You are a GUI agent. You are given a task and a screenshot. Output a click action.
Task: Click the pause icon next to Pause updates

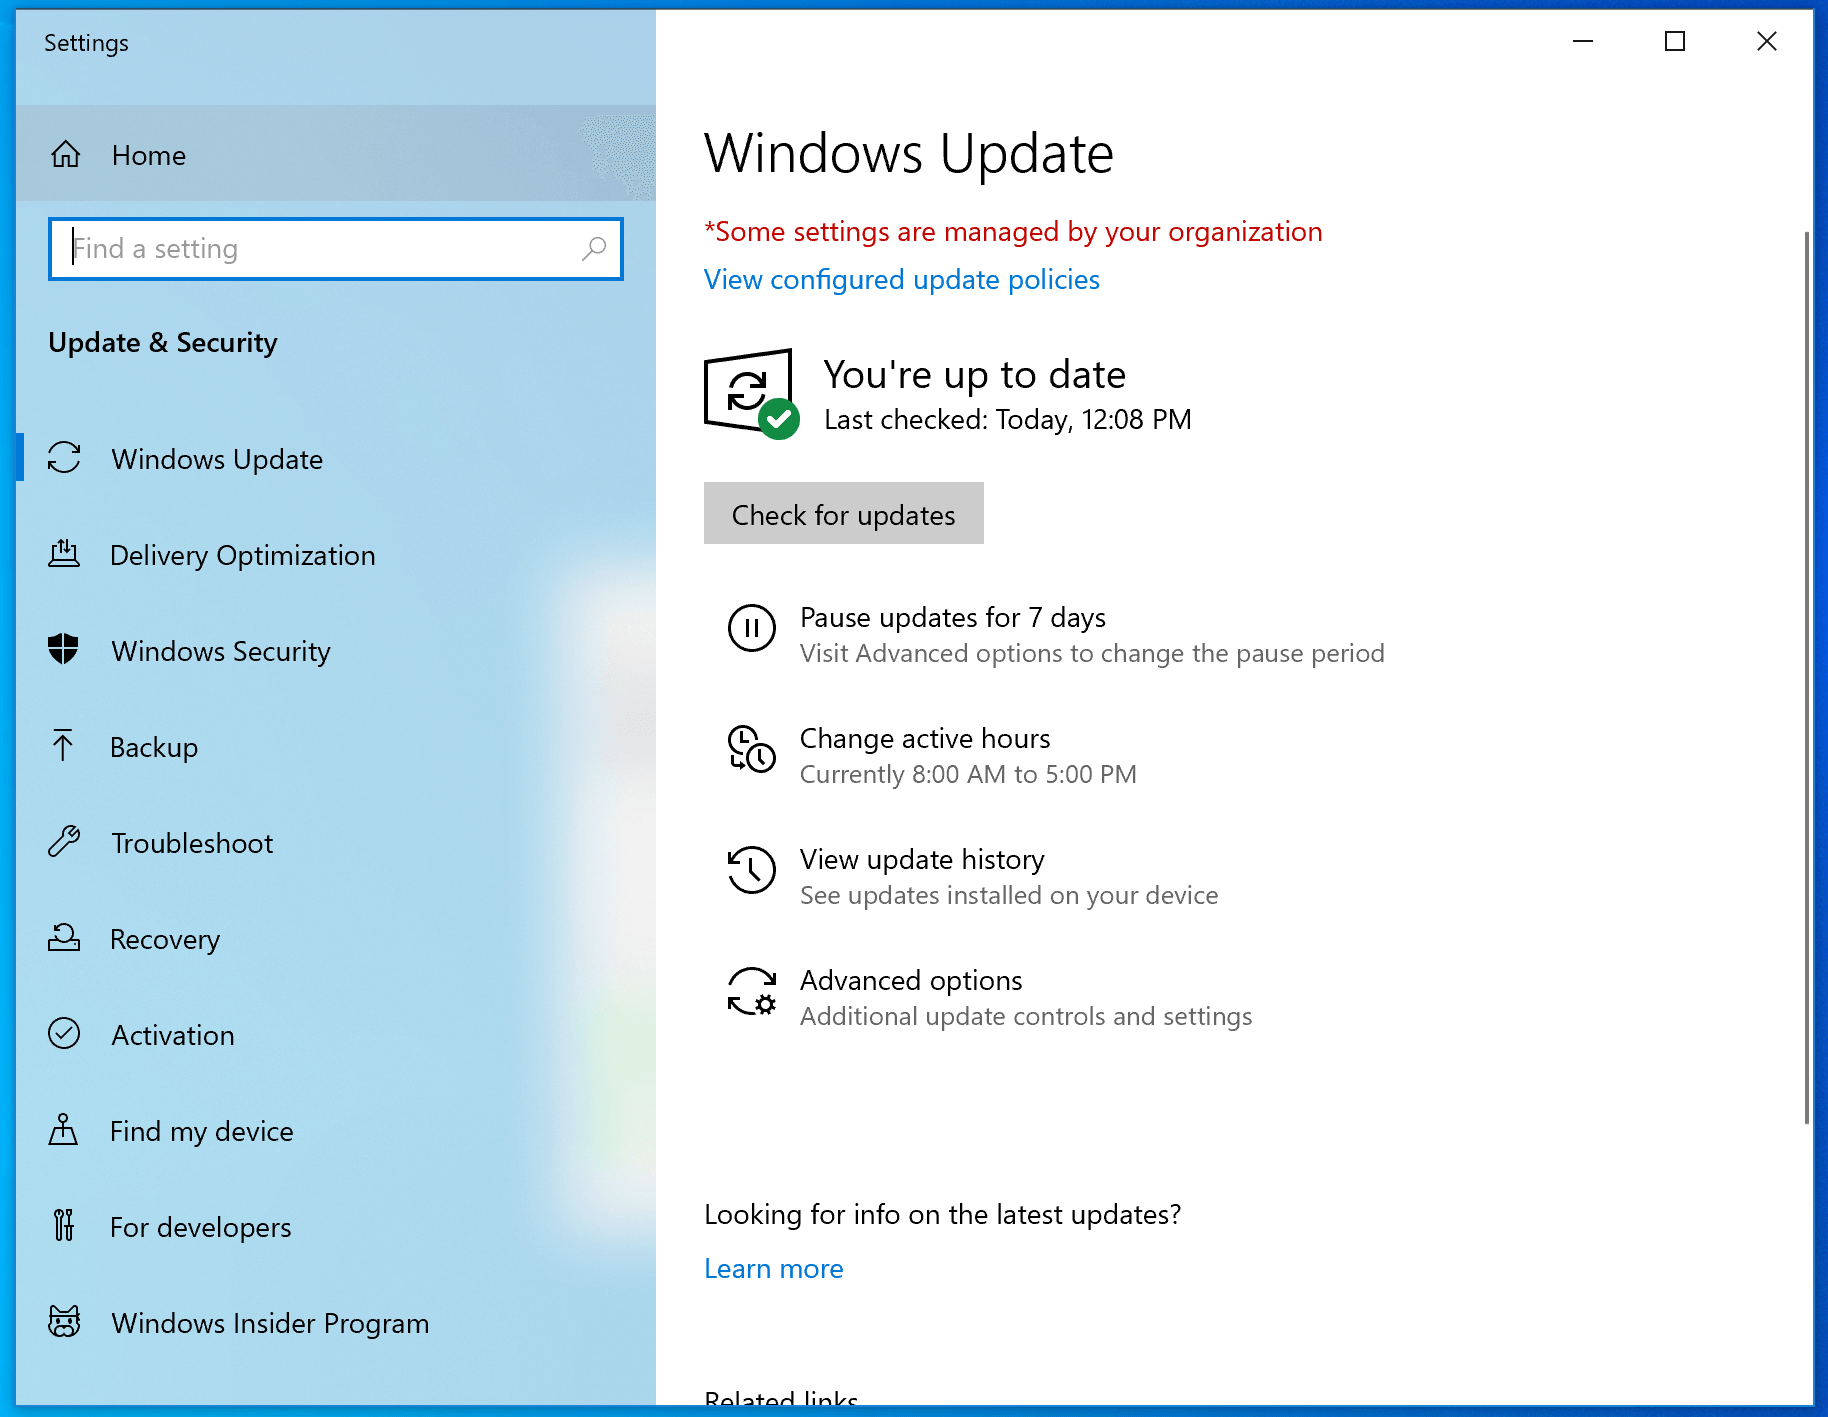click(751, 630)
